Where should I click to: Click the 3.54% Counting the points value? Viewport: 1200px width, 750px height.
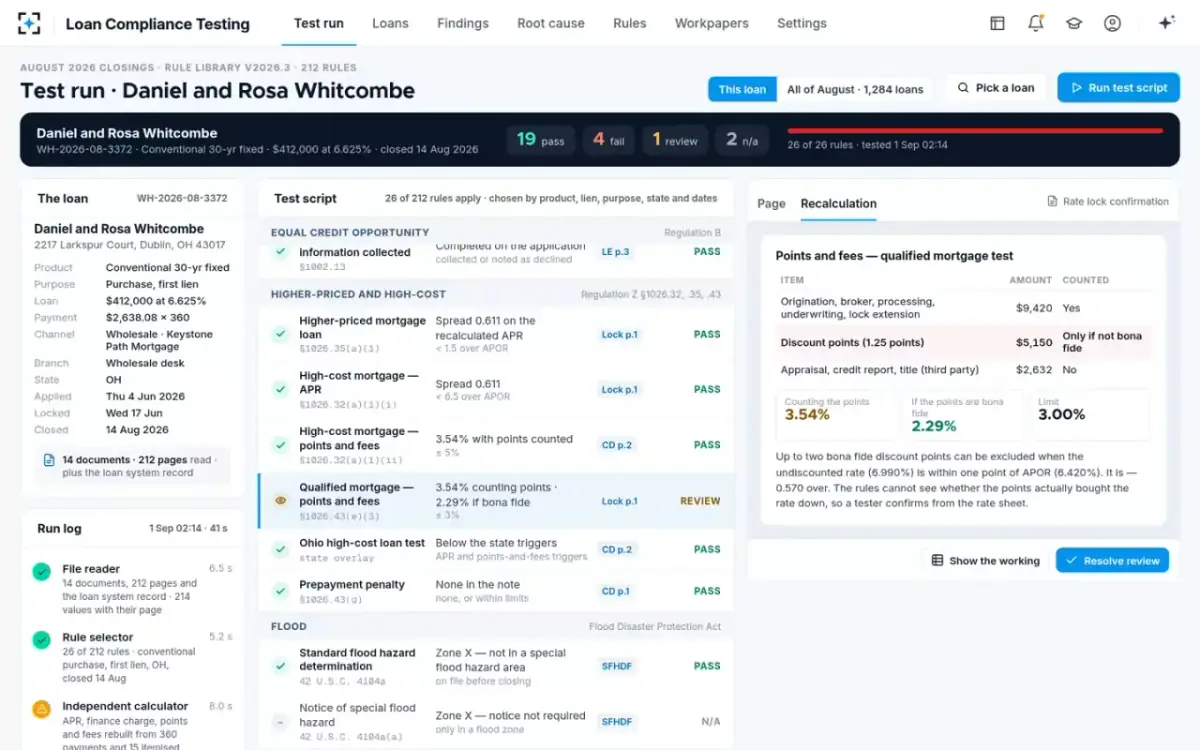pyautogui.click(x=807, y=414)
